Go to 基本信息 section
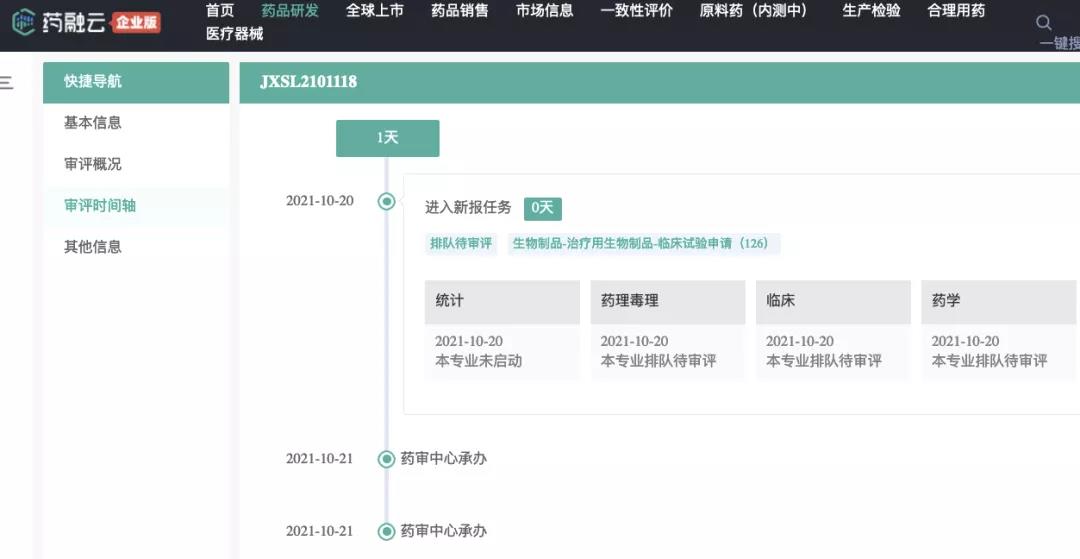This screenshot has width=1080, height=559. pos(92,123)
